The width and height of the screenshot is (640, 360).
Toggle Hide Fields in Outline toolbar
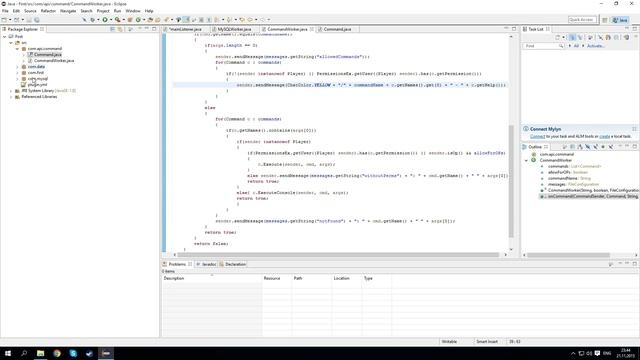pos(588,147)
